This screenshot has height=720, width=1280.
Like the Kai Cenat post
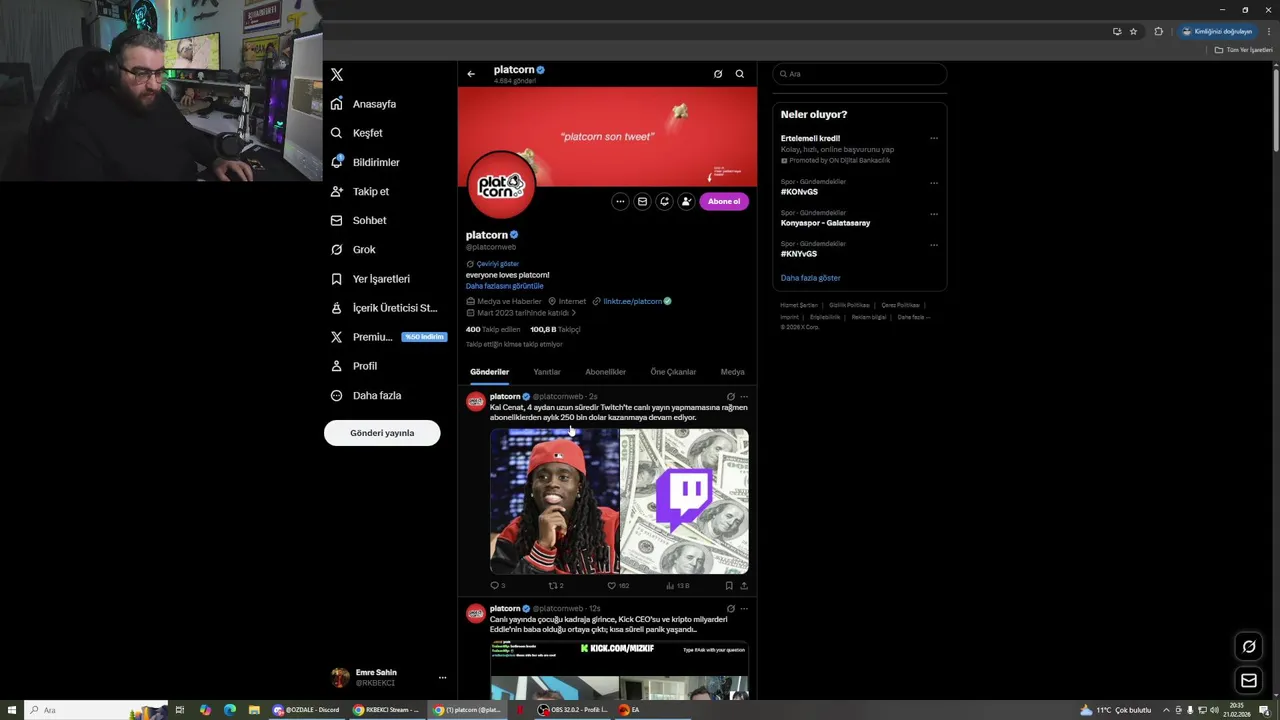click(x=618, y=586)
